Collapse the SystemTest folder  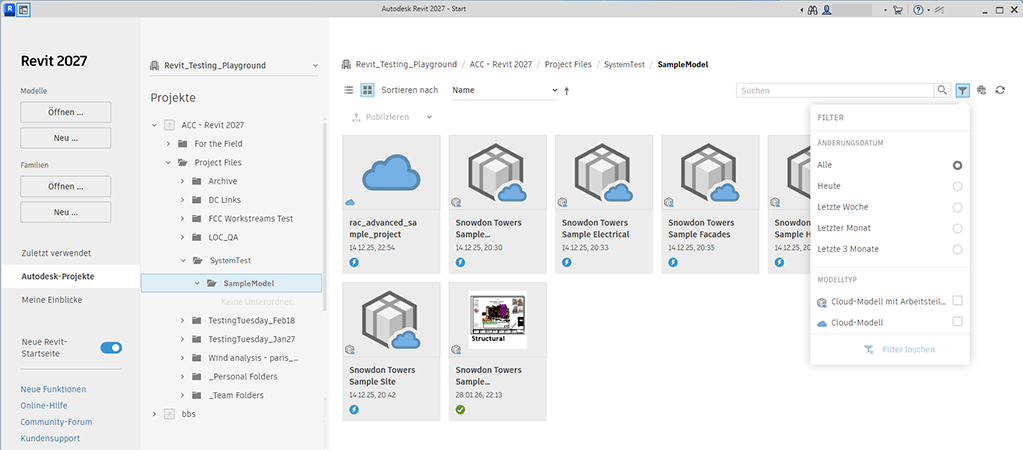(183, 260)
